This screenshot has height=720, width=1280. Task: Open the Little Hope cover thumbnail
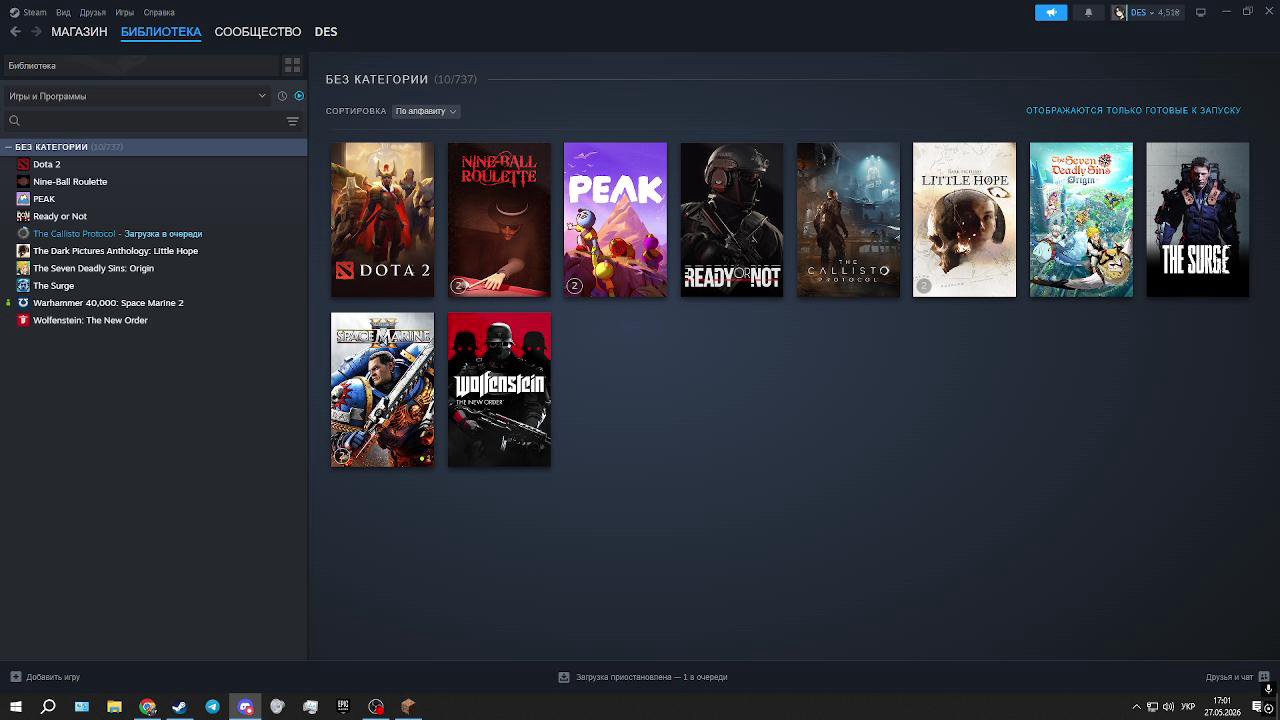pyautogui.click(x=964, y=220)
